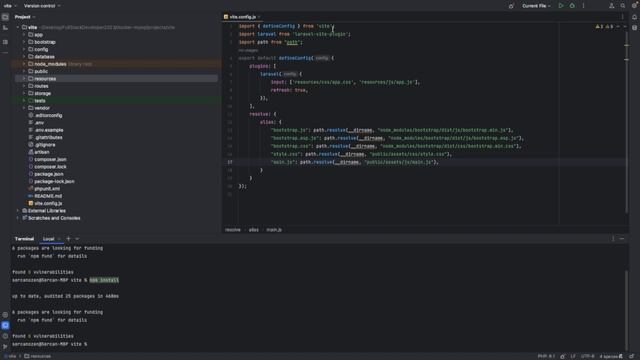
Task: Open artisan file in tree
Action: tap(42, 152)
